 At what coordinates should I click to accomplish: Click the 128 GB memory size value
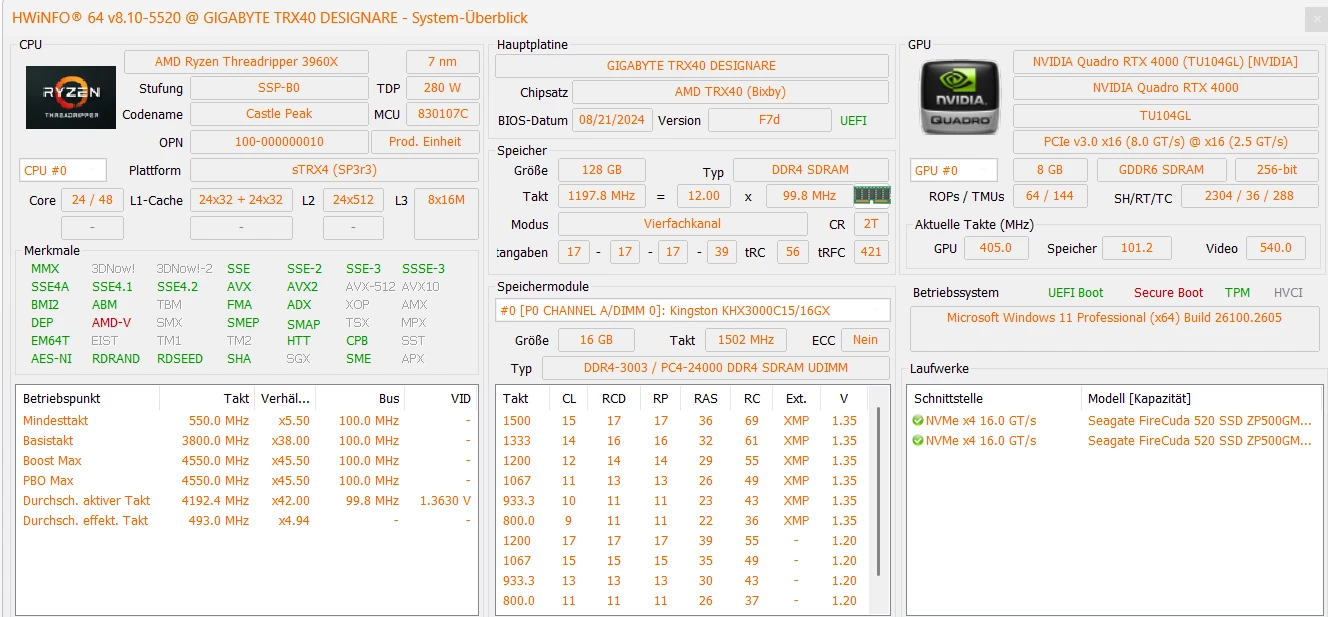click(x=601, y=171)
